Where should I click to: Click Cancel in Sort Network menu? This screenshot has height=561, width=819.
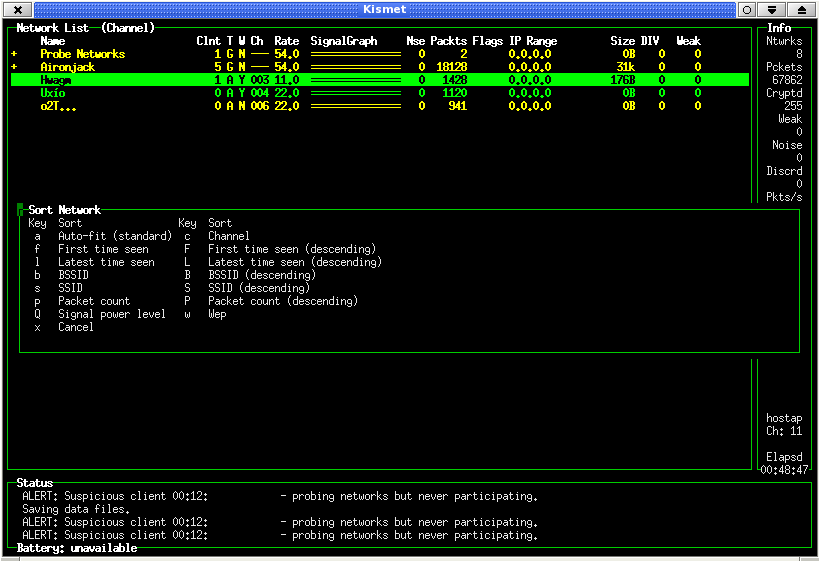(x=75, y=327)
